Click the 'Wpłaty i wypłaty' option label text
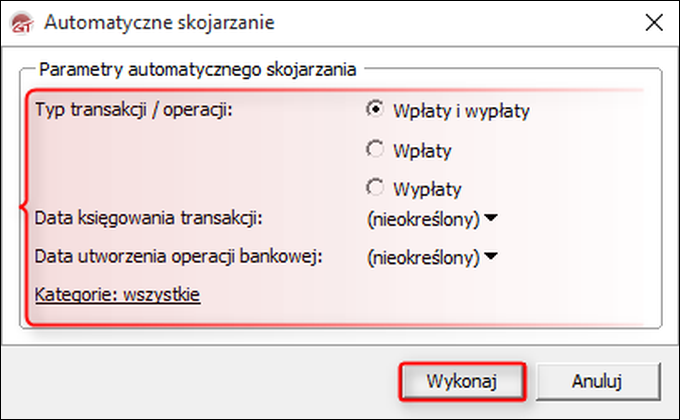The width and height of the screenshot is (680, 420). tap(461, 111)
